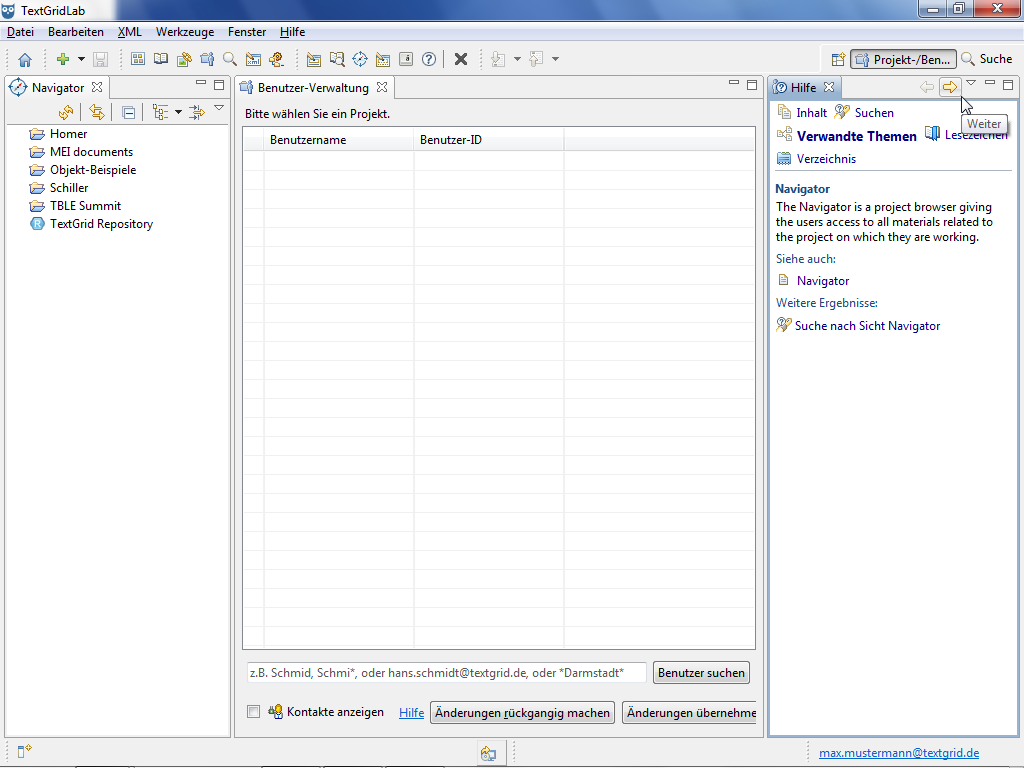Image resolution: width=1024 pixels, height=768 pixels.
Task: Open the Navigator view menu triangle
Action: [219, 108]
